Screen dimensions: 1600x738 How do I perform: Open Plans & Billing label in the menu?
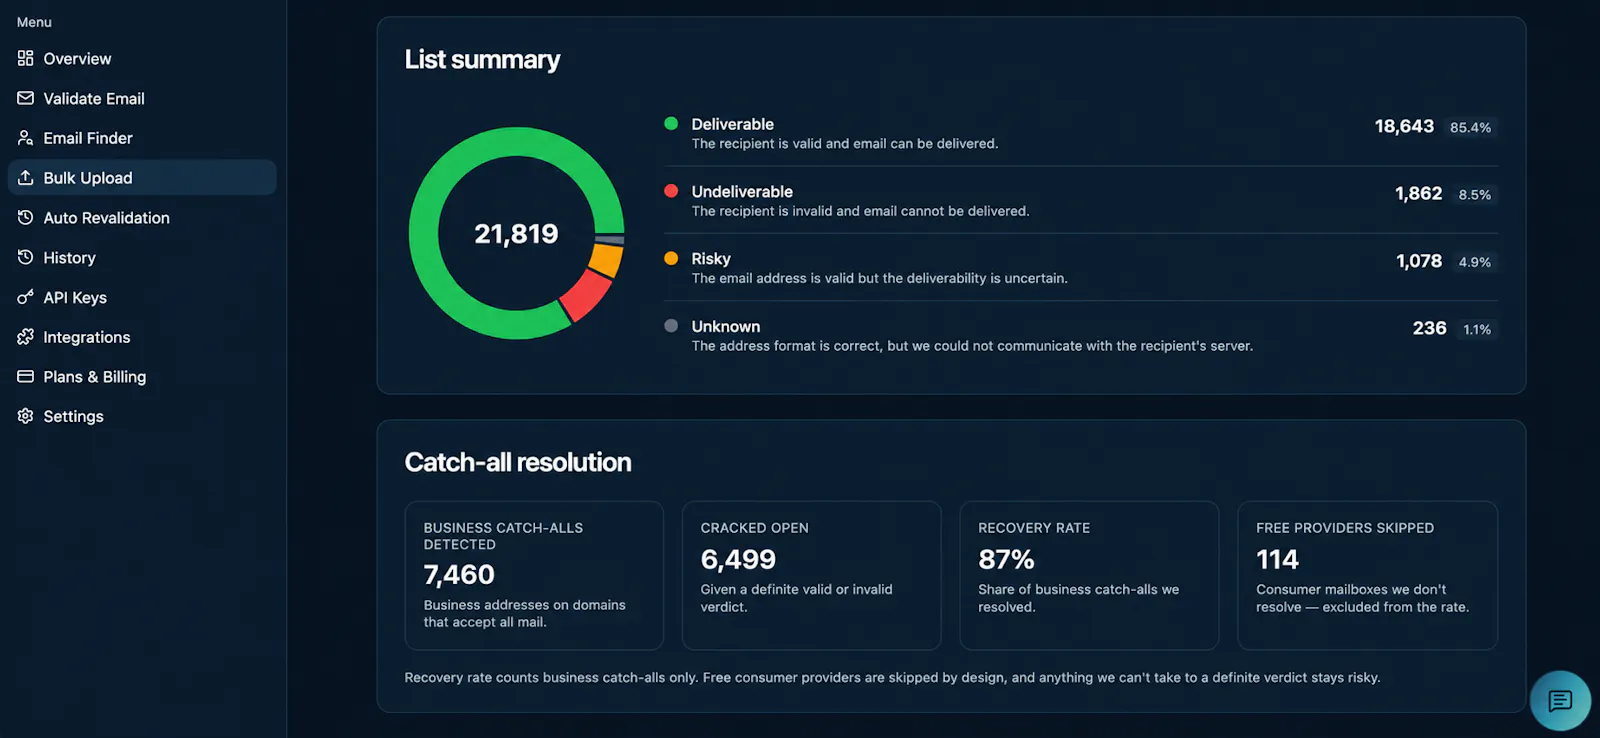pyautogui.click(x=95, y=376)
